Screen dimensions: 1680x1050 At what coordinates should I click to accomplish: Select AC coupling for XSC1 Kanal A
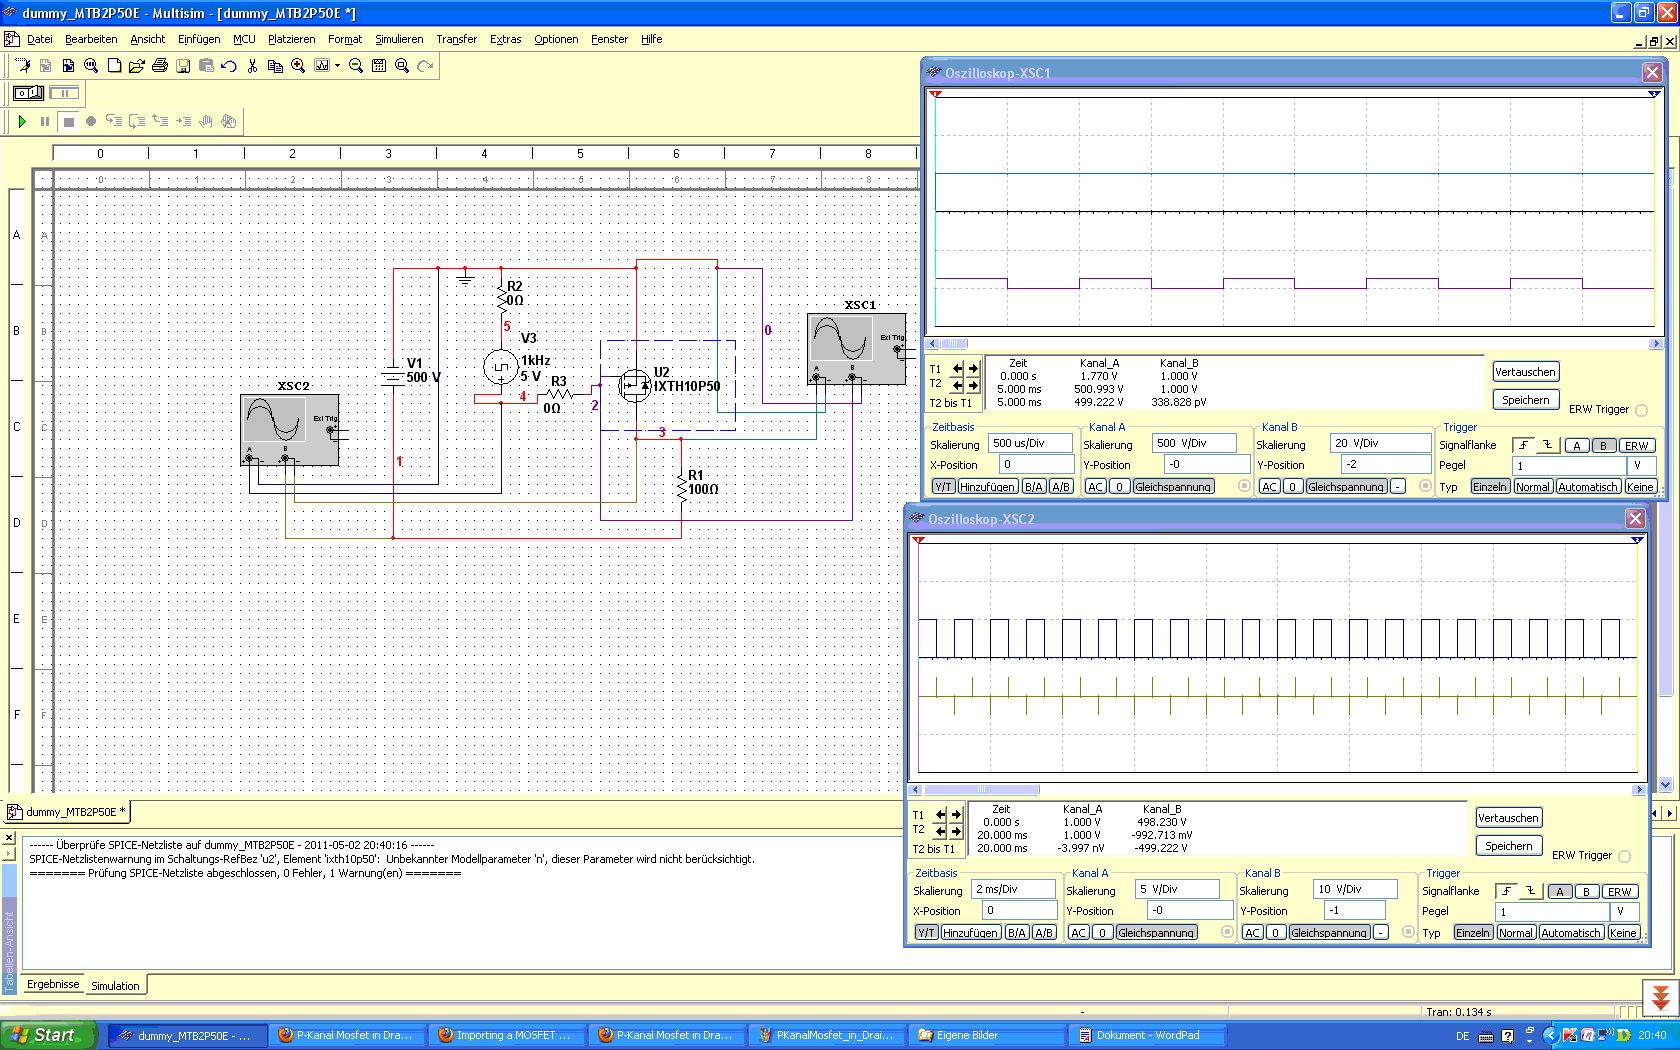(1095, 487)
